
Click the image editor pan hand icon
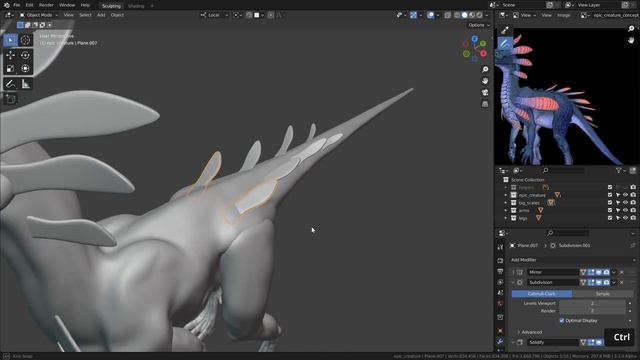coord(631,40)
